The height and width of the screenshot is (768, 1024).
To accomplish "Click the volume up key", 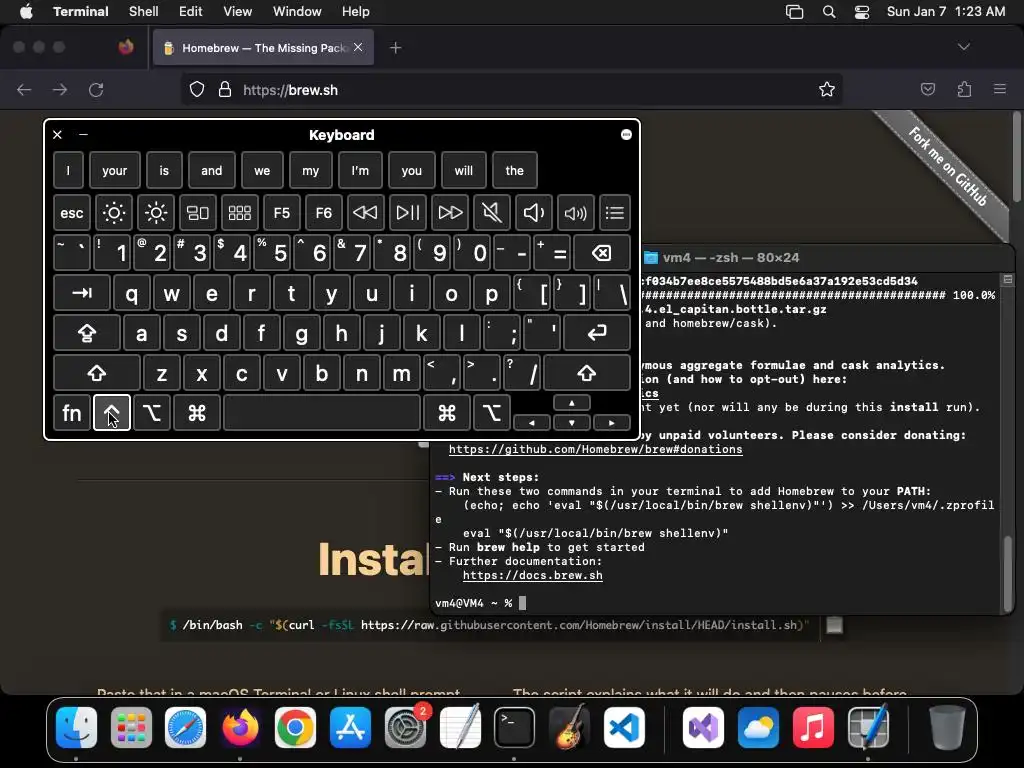I will click(575, 212).
